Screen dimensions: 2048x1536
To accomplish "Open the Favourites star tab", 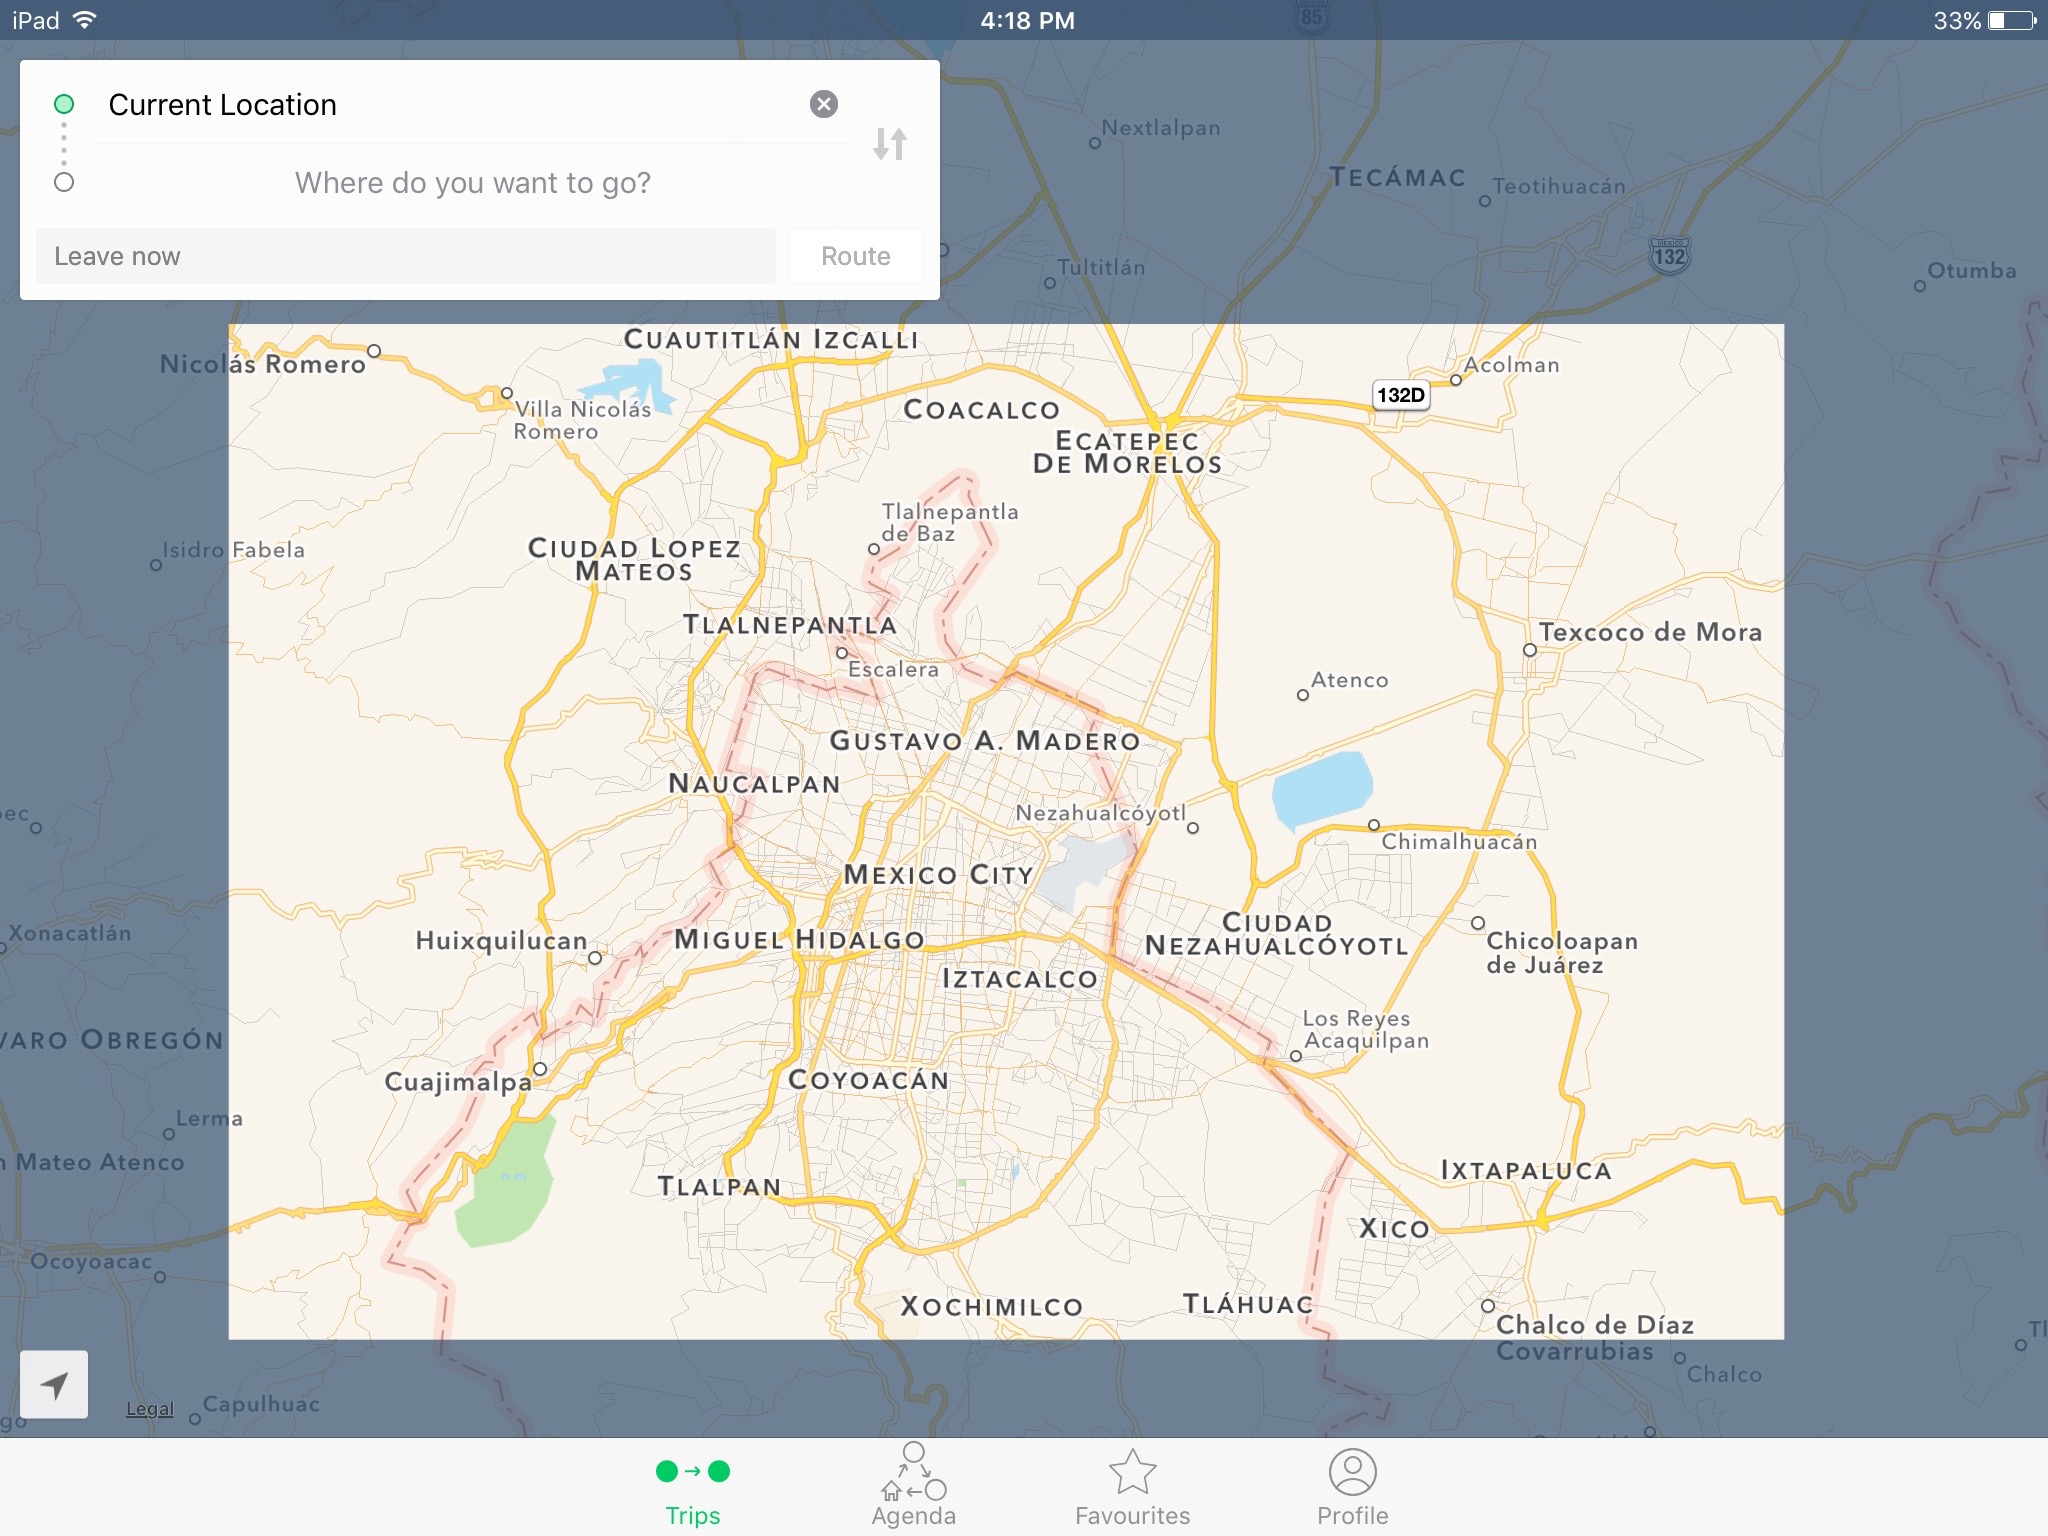I will click(1132, 1488).
